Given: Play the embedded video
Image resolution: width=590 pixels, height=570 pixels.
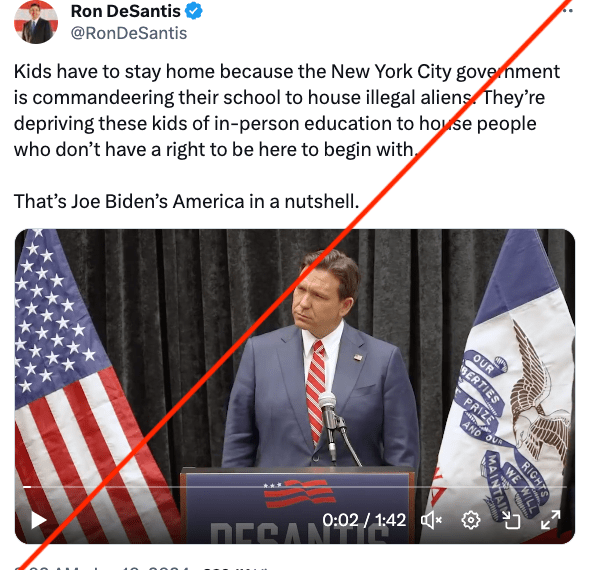Looking at the screenshot, I should click(38, 520).
